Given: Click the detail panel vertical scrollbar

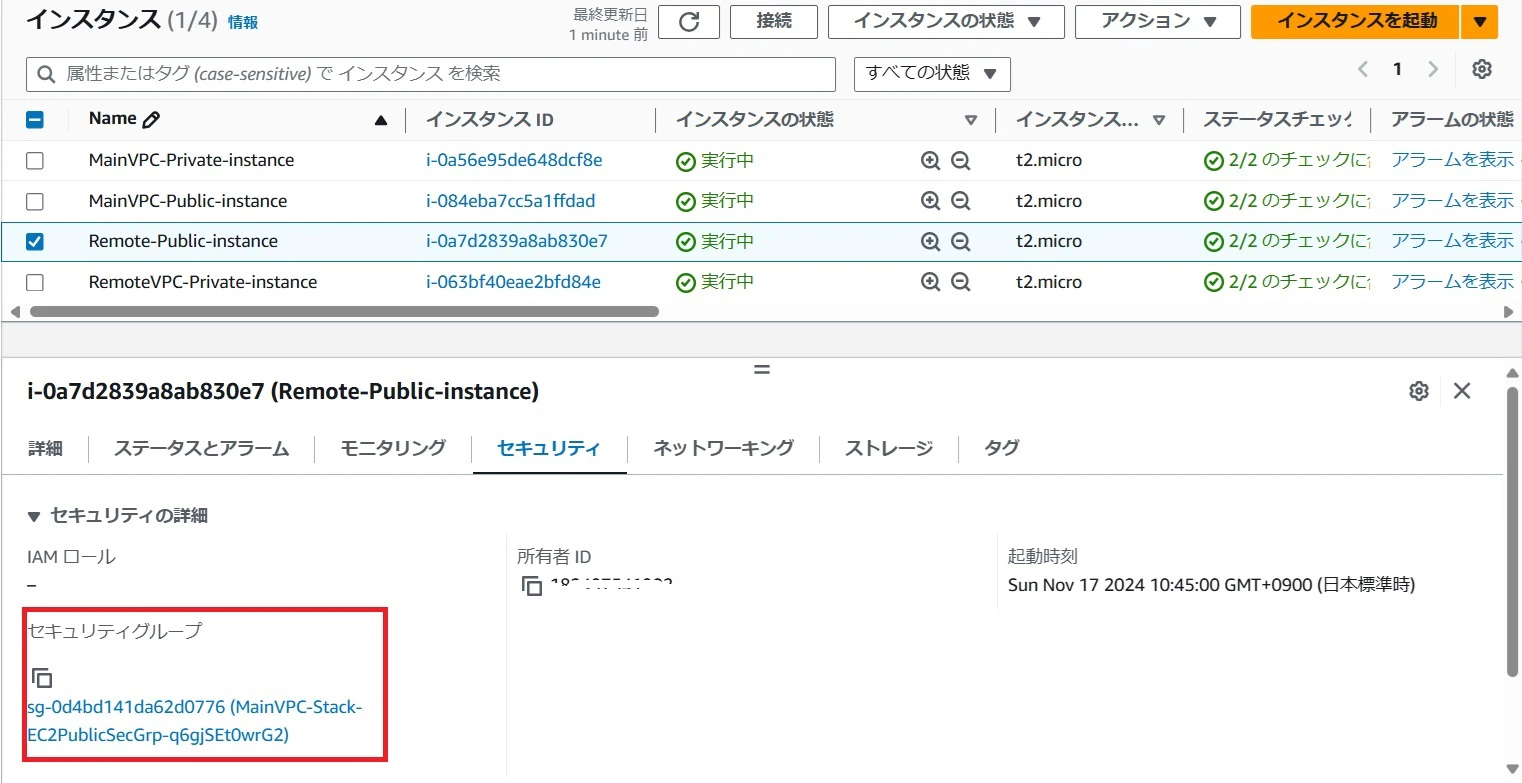Looking at the screenshot, I should (1511, 530).
